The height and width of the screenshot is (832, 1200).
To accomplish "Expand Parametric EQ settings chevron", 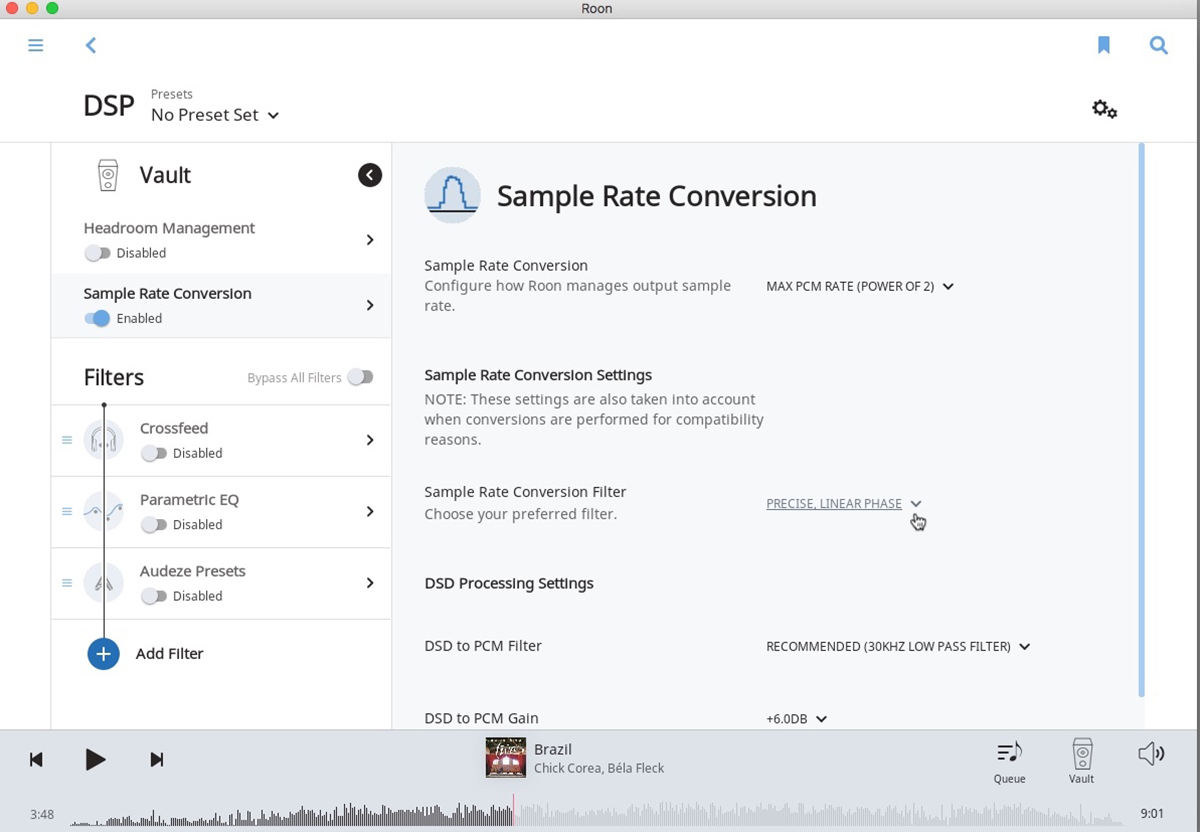I will 370,511.
